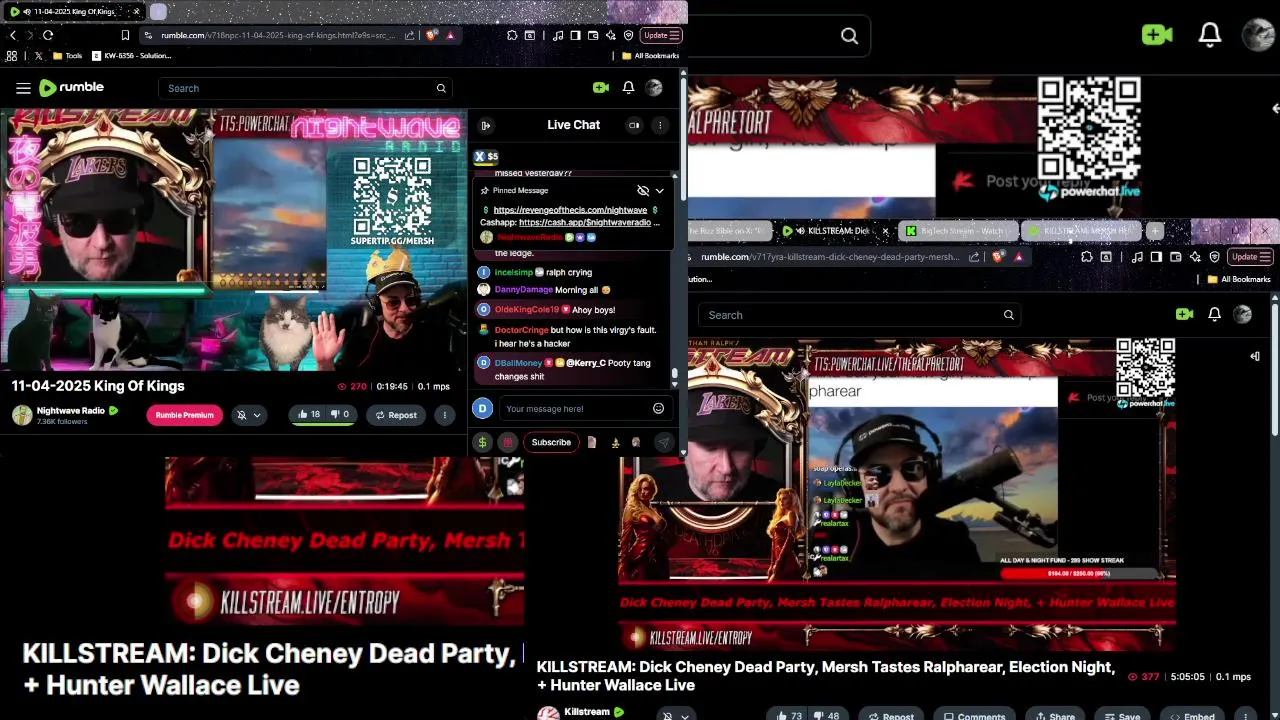
Task: Open more options beside Repost in King Of Kings
Action: 445,415
